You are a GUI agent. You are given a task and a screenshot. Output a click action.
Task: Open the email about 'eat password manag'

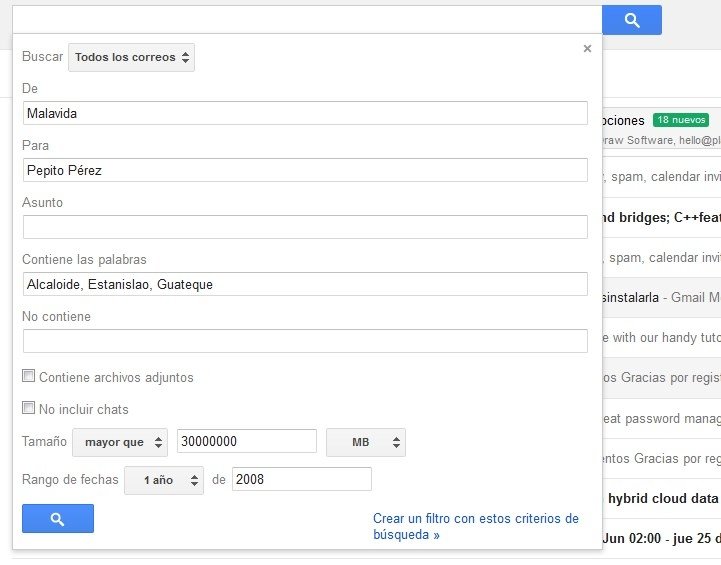click(x=662, y=419)
